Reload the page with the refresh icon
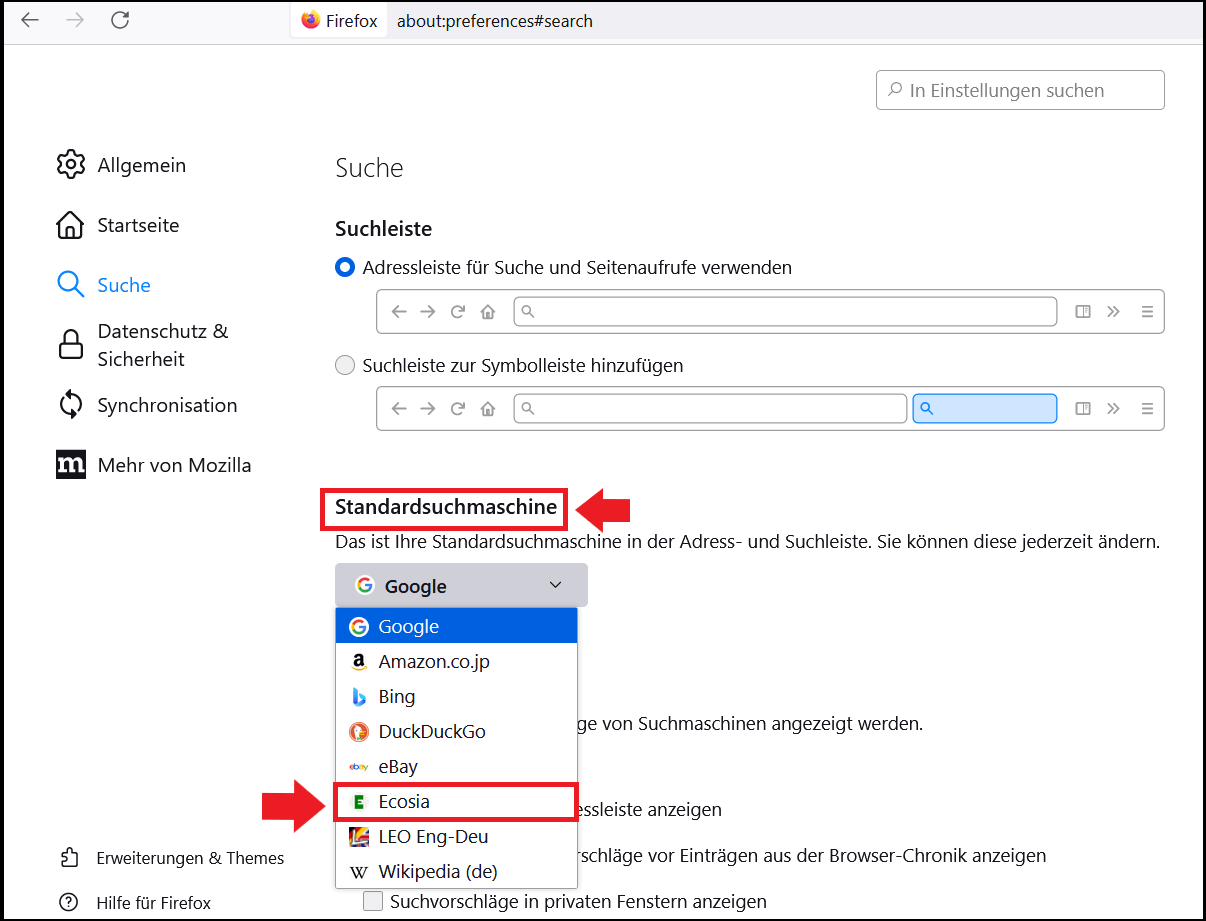This screenshot has width=1206, height=921. coord(120,20)
